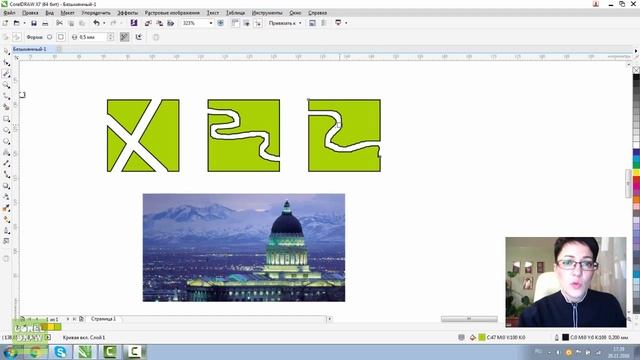The height and width of the screenshot is (360, 640).
Task: Expand the dropdown arrow after the red monitor icon
Action: coord(346,23)
